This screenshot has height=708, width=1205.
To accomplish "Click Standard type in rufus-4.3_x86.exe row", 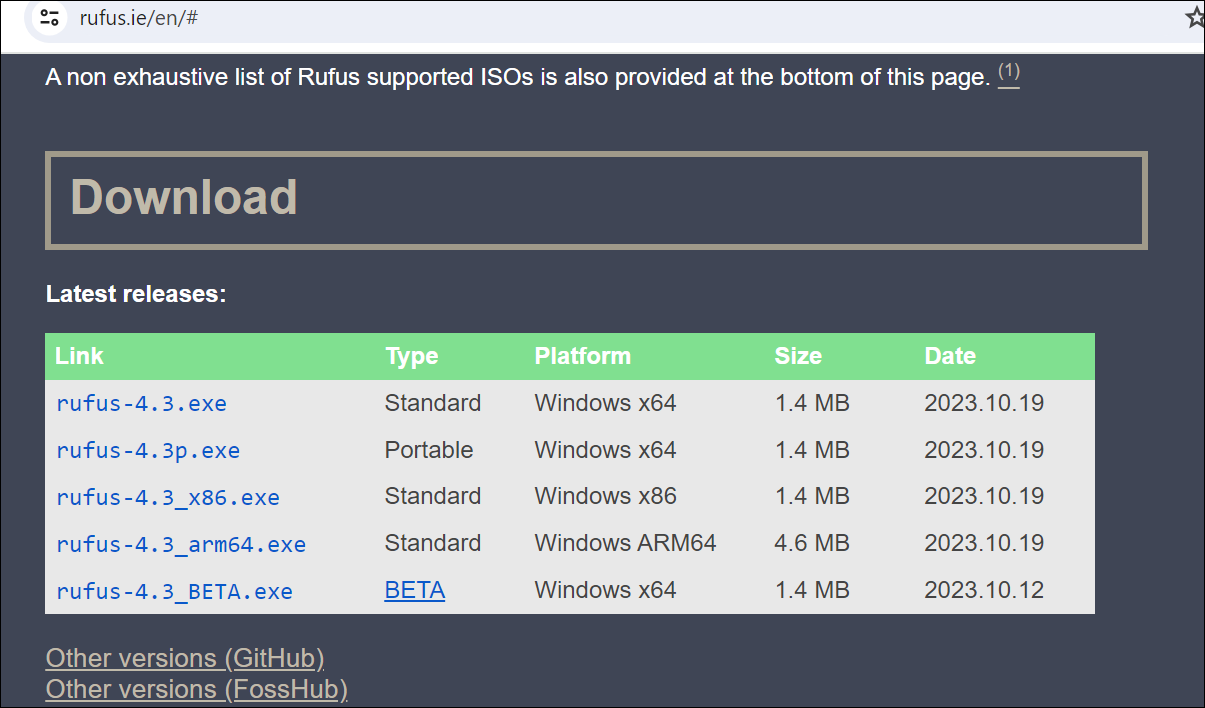I will pyautogui.click(x=433, y=496).
